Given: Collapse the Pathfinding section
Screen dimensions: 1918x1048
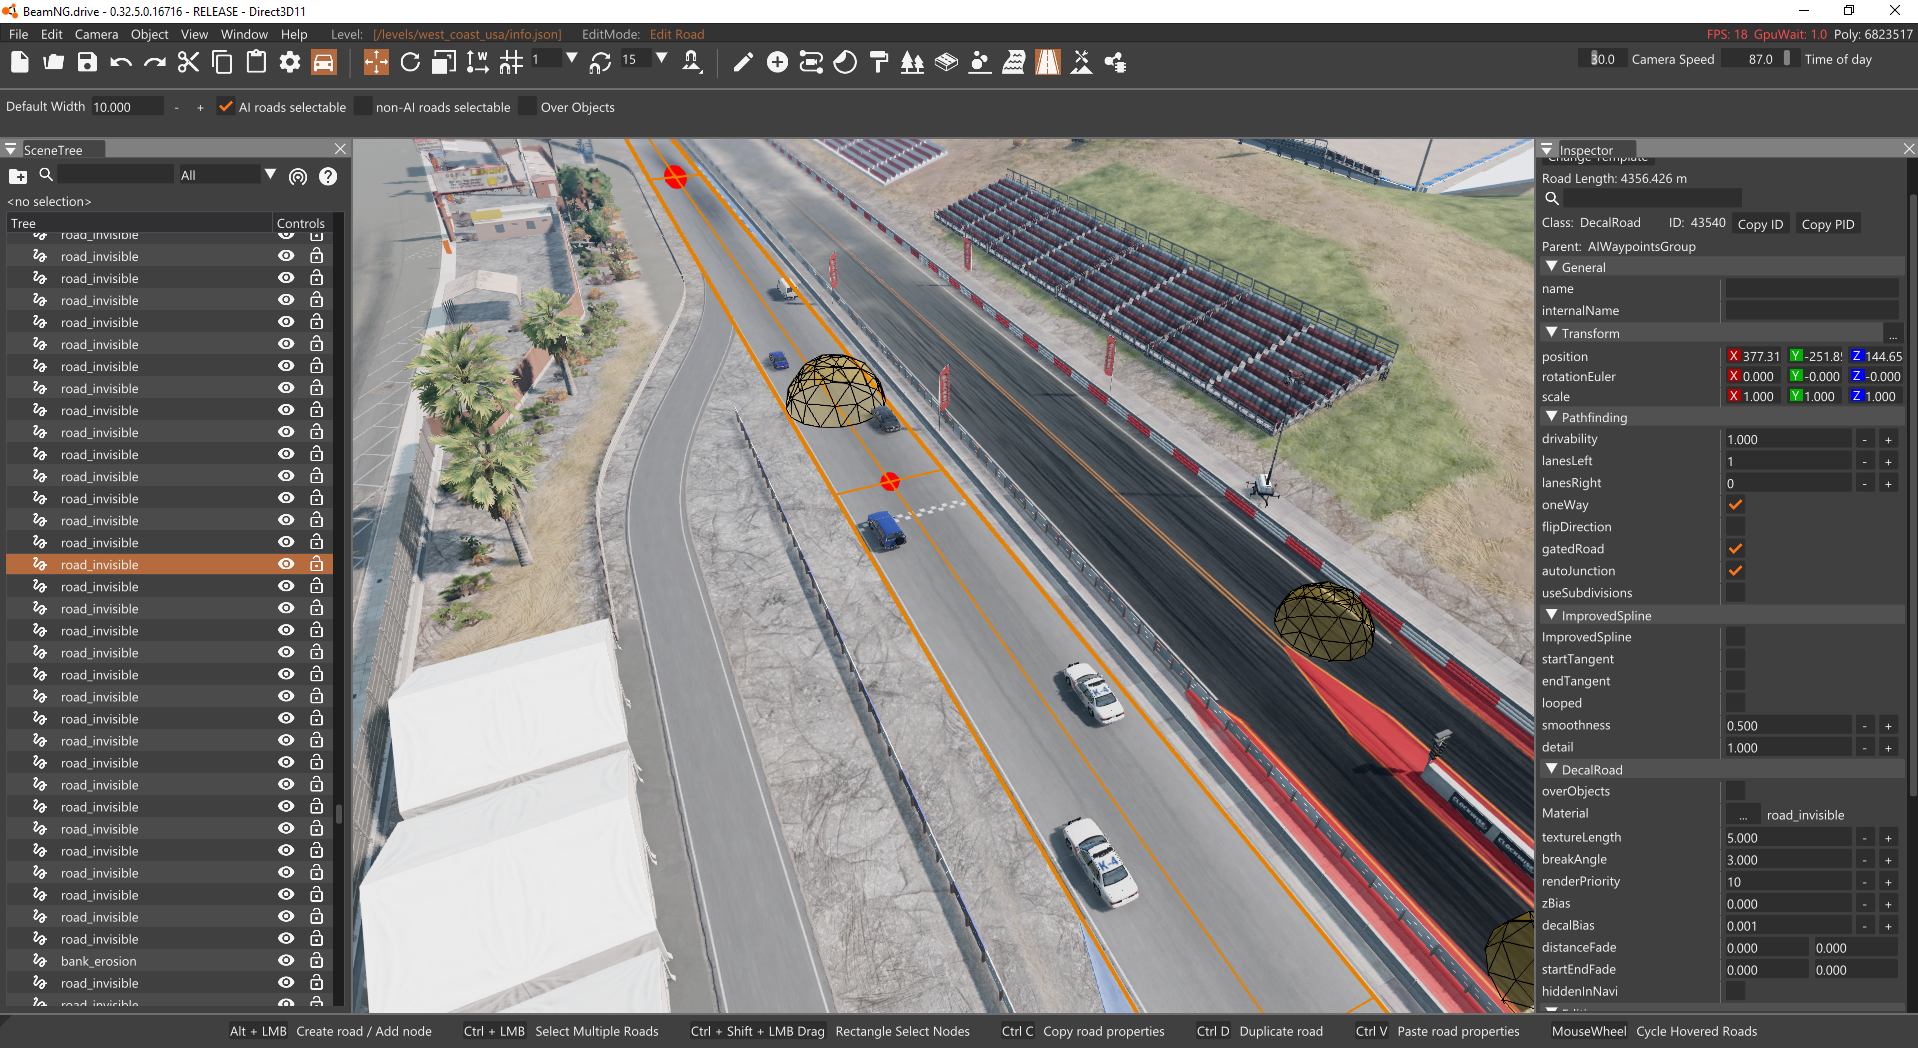Looking at the screenshot, I should click(1552, 417).
